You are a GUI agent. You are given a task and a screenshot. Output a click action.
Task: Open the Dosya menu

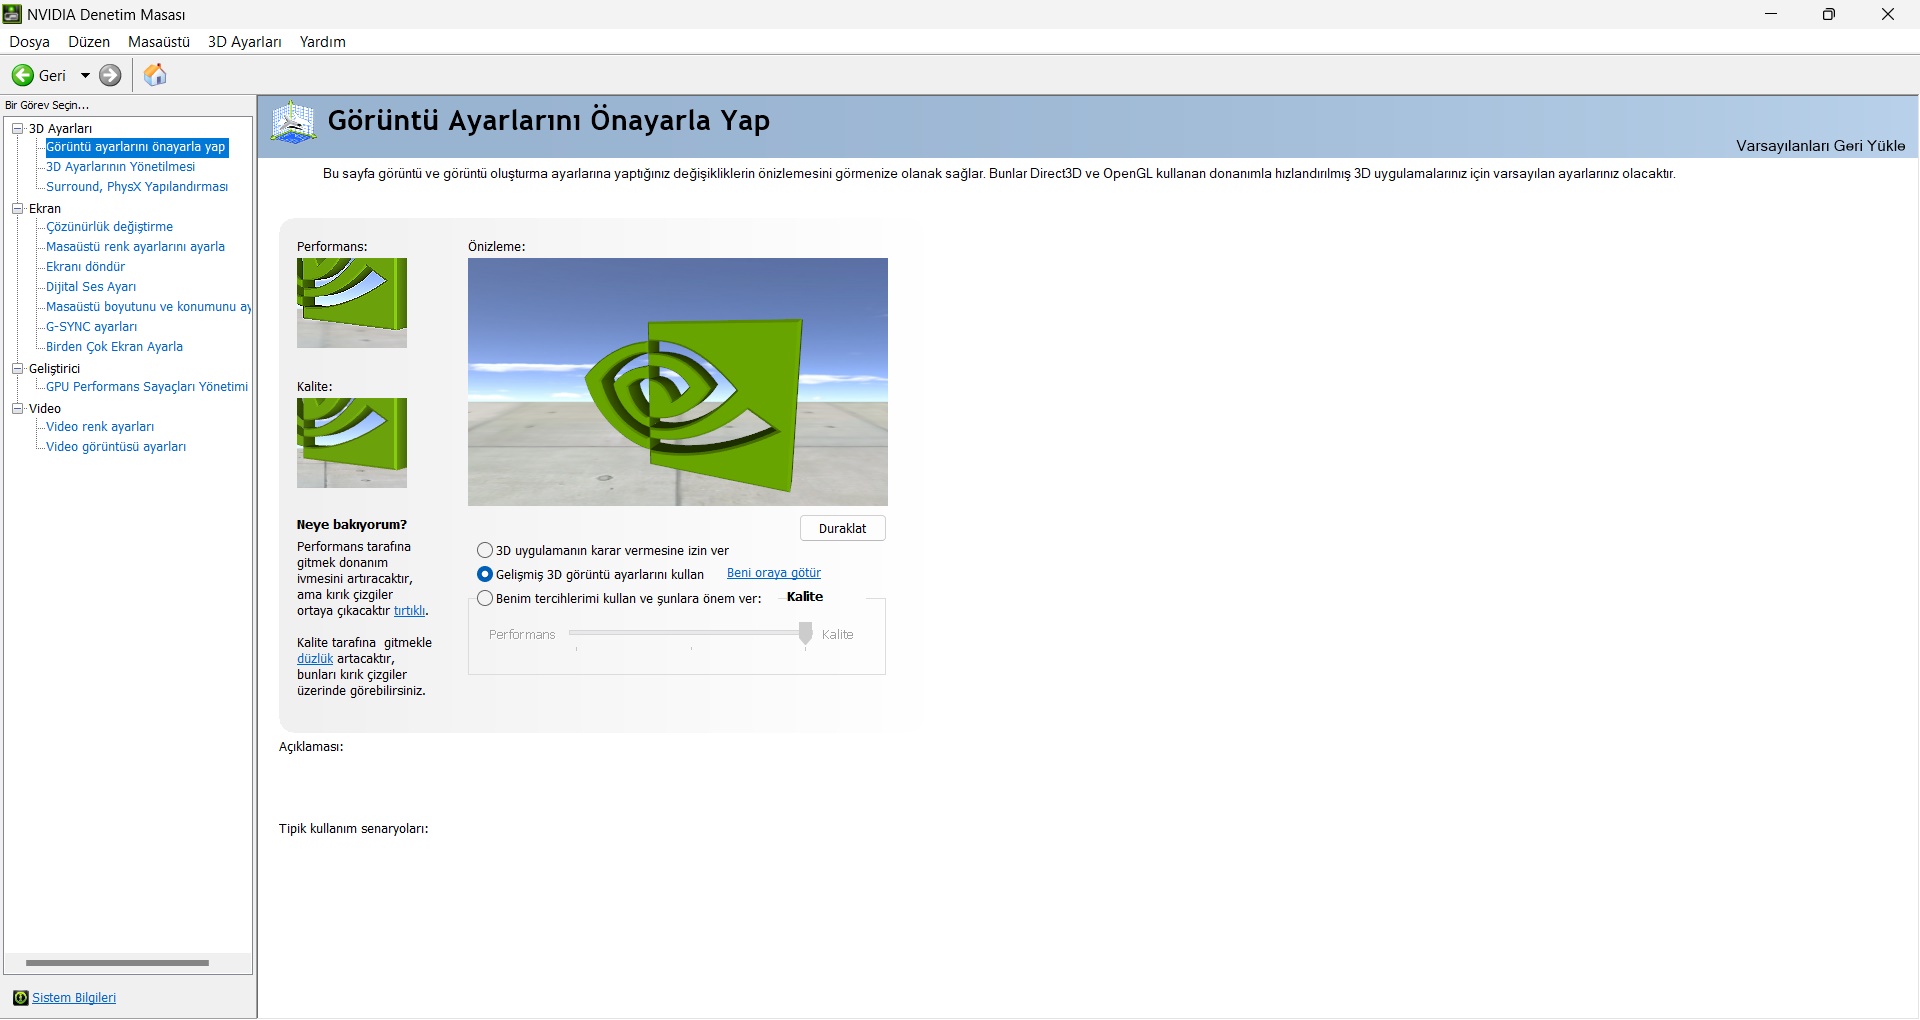pos(29,42)
